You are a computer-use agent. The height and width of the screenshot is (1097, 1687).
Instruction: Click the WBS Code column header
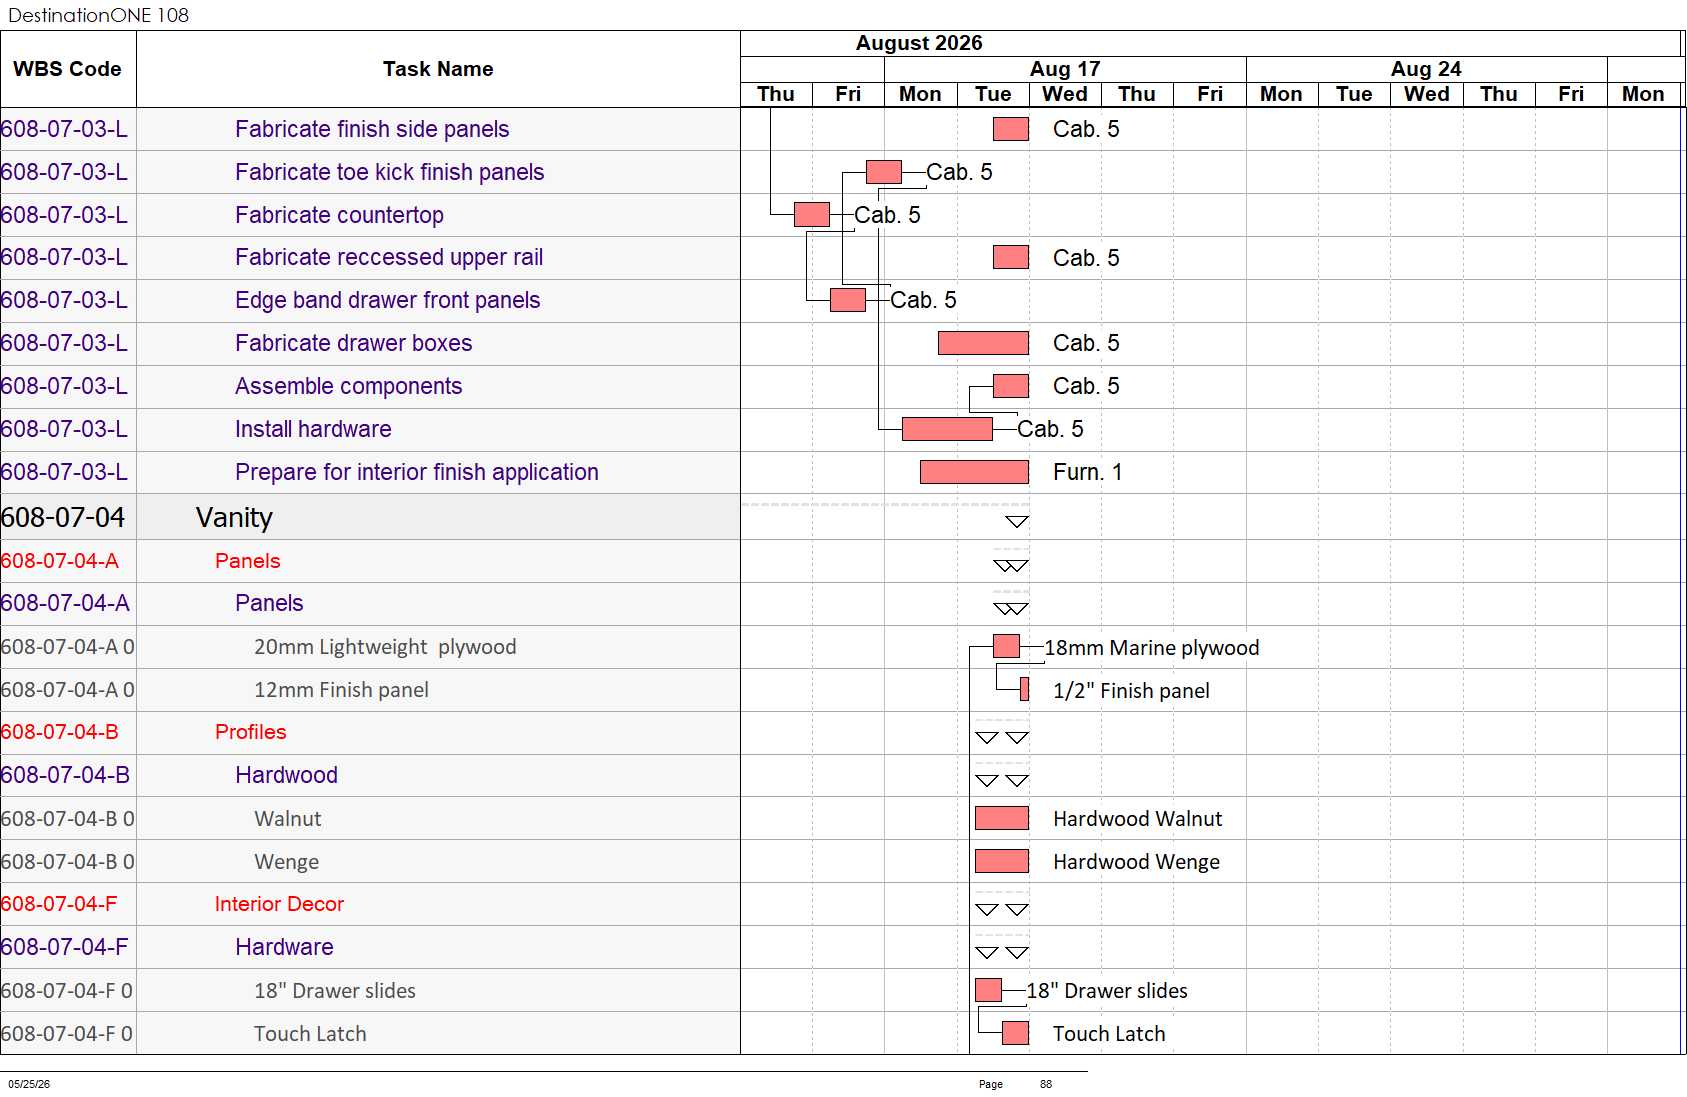click(67, 69)
